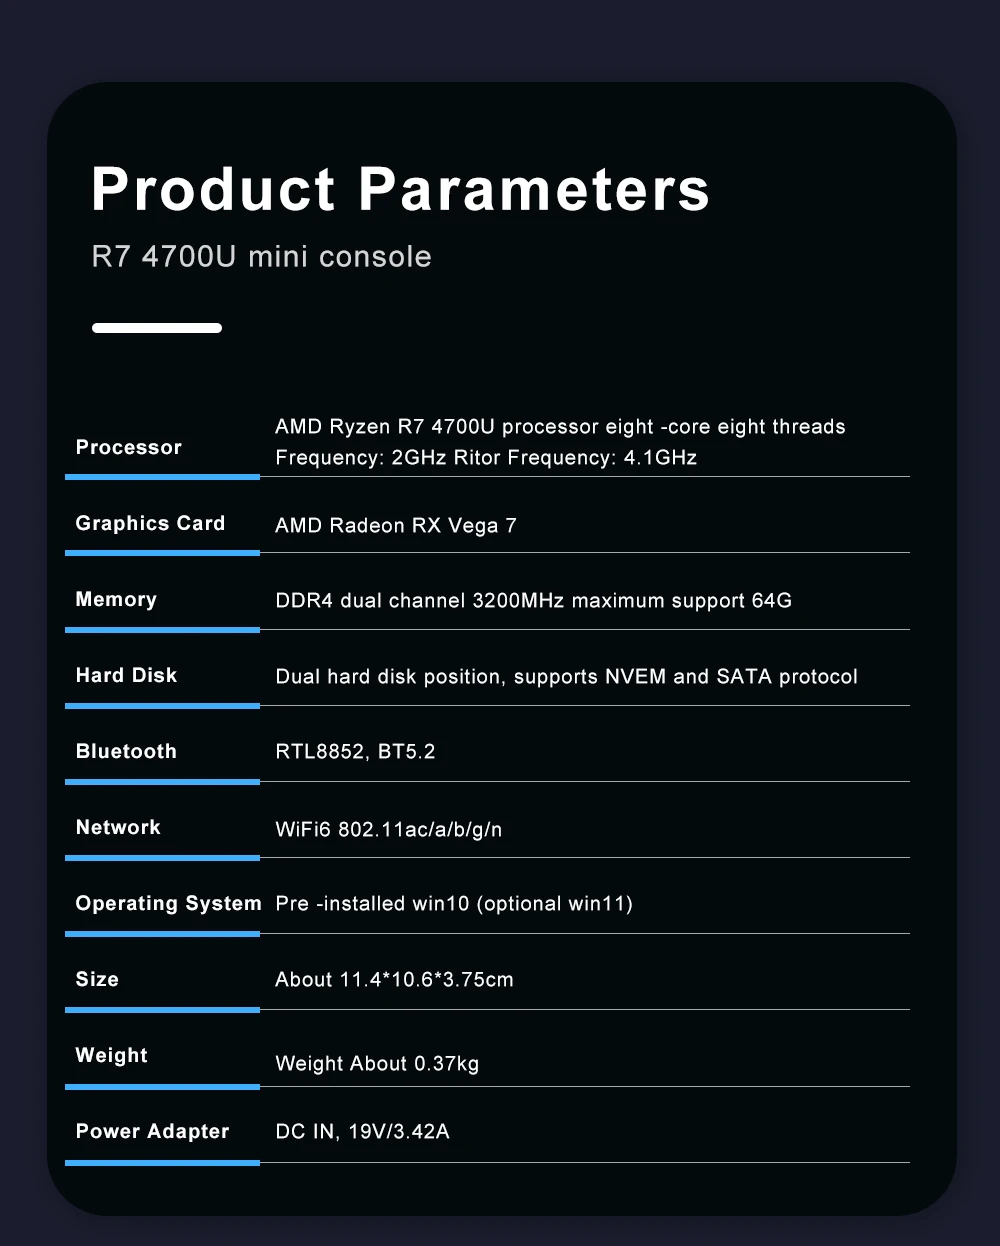This screenshot has width=1000, height=1246.
Task: Click the "Weight About 0.37kg" value
Action: tap(377, 1064)
